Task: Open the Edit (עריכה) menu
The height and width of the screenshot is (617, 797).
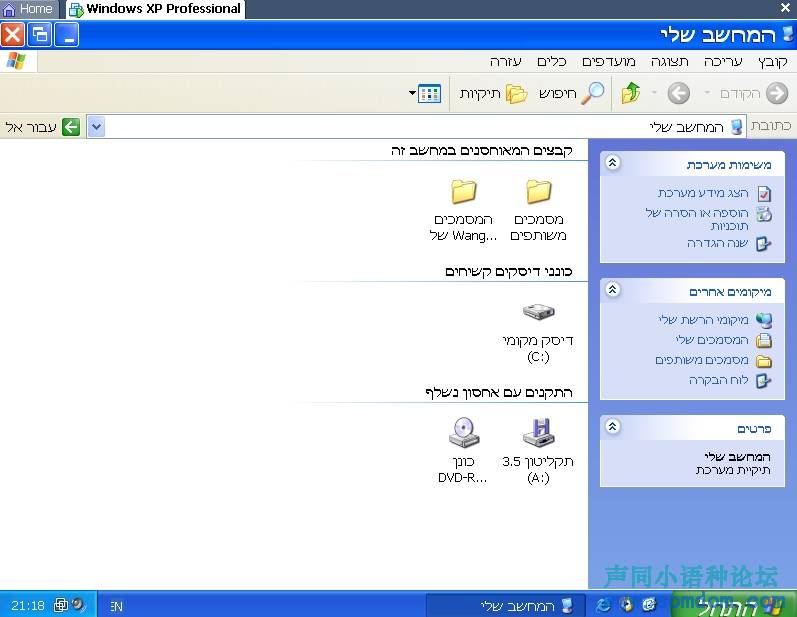Action: pos(723,62)
